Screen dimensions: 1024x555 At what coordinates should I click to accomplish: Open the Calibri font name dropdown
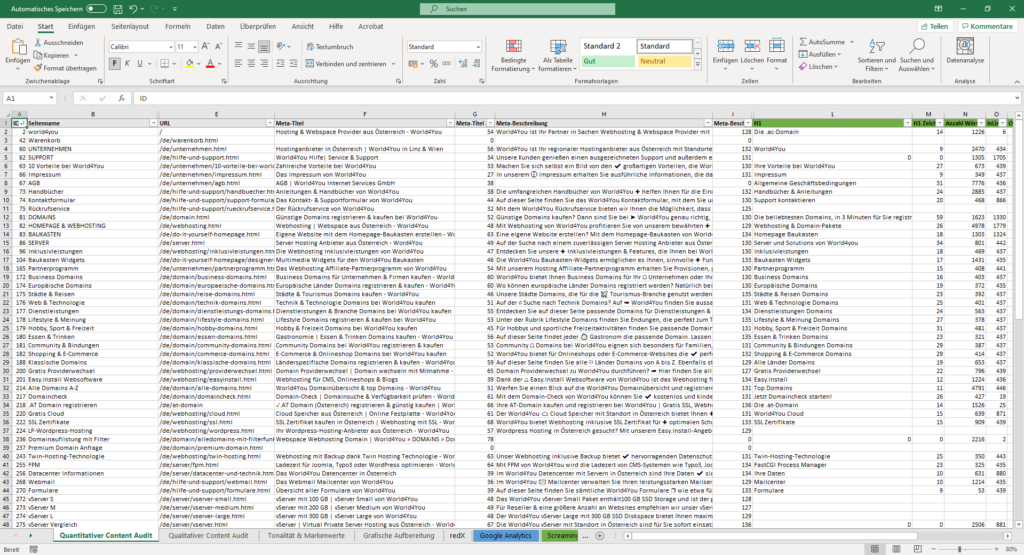coord(170,47)
